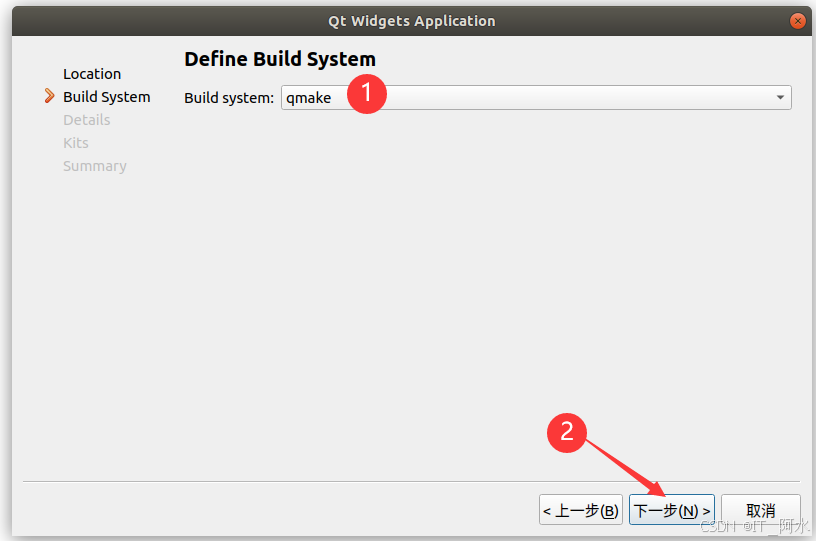816x542 pixels.
Task: Click the orange current-step arrow icon
Action: (x=49, y=96)
